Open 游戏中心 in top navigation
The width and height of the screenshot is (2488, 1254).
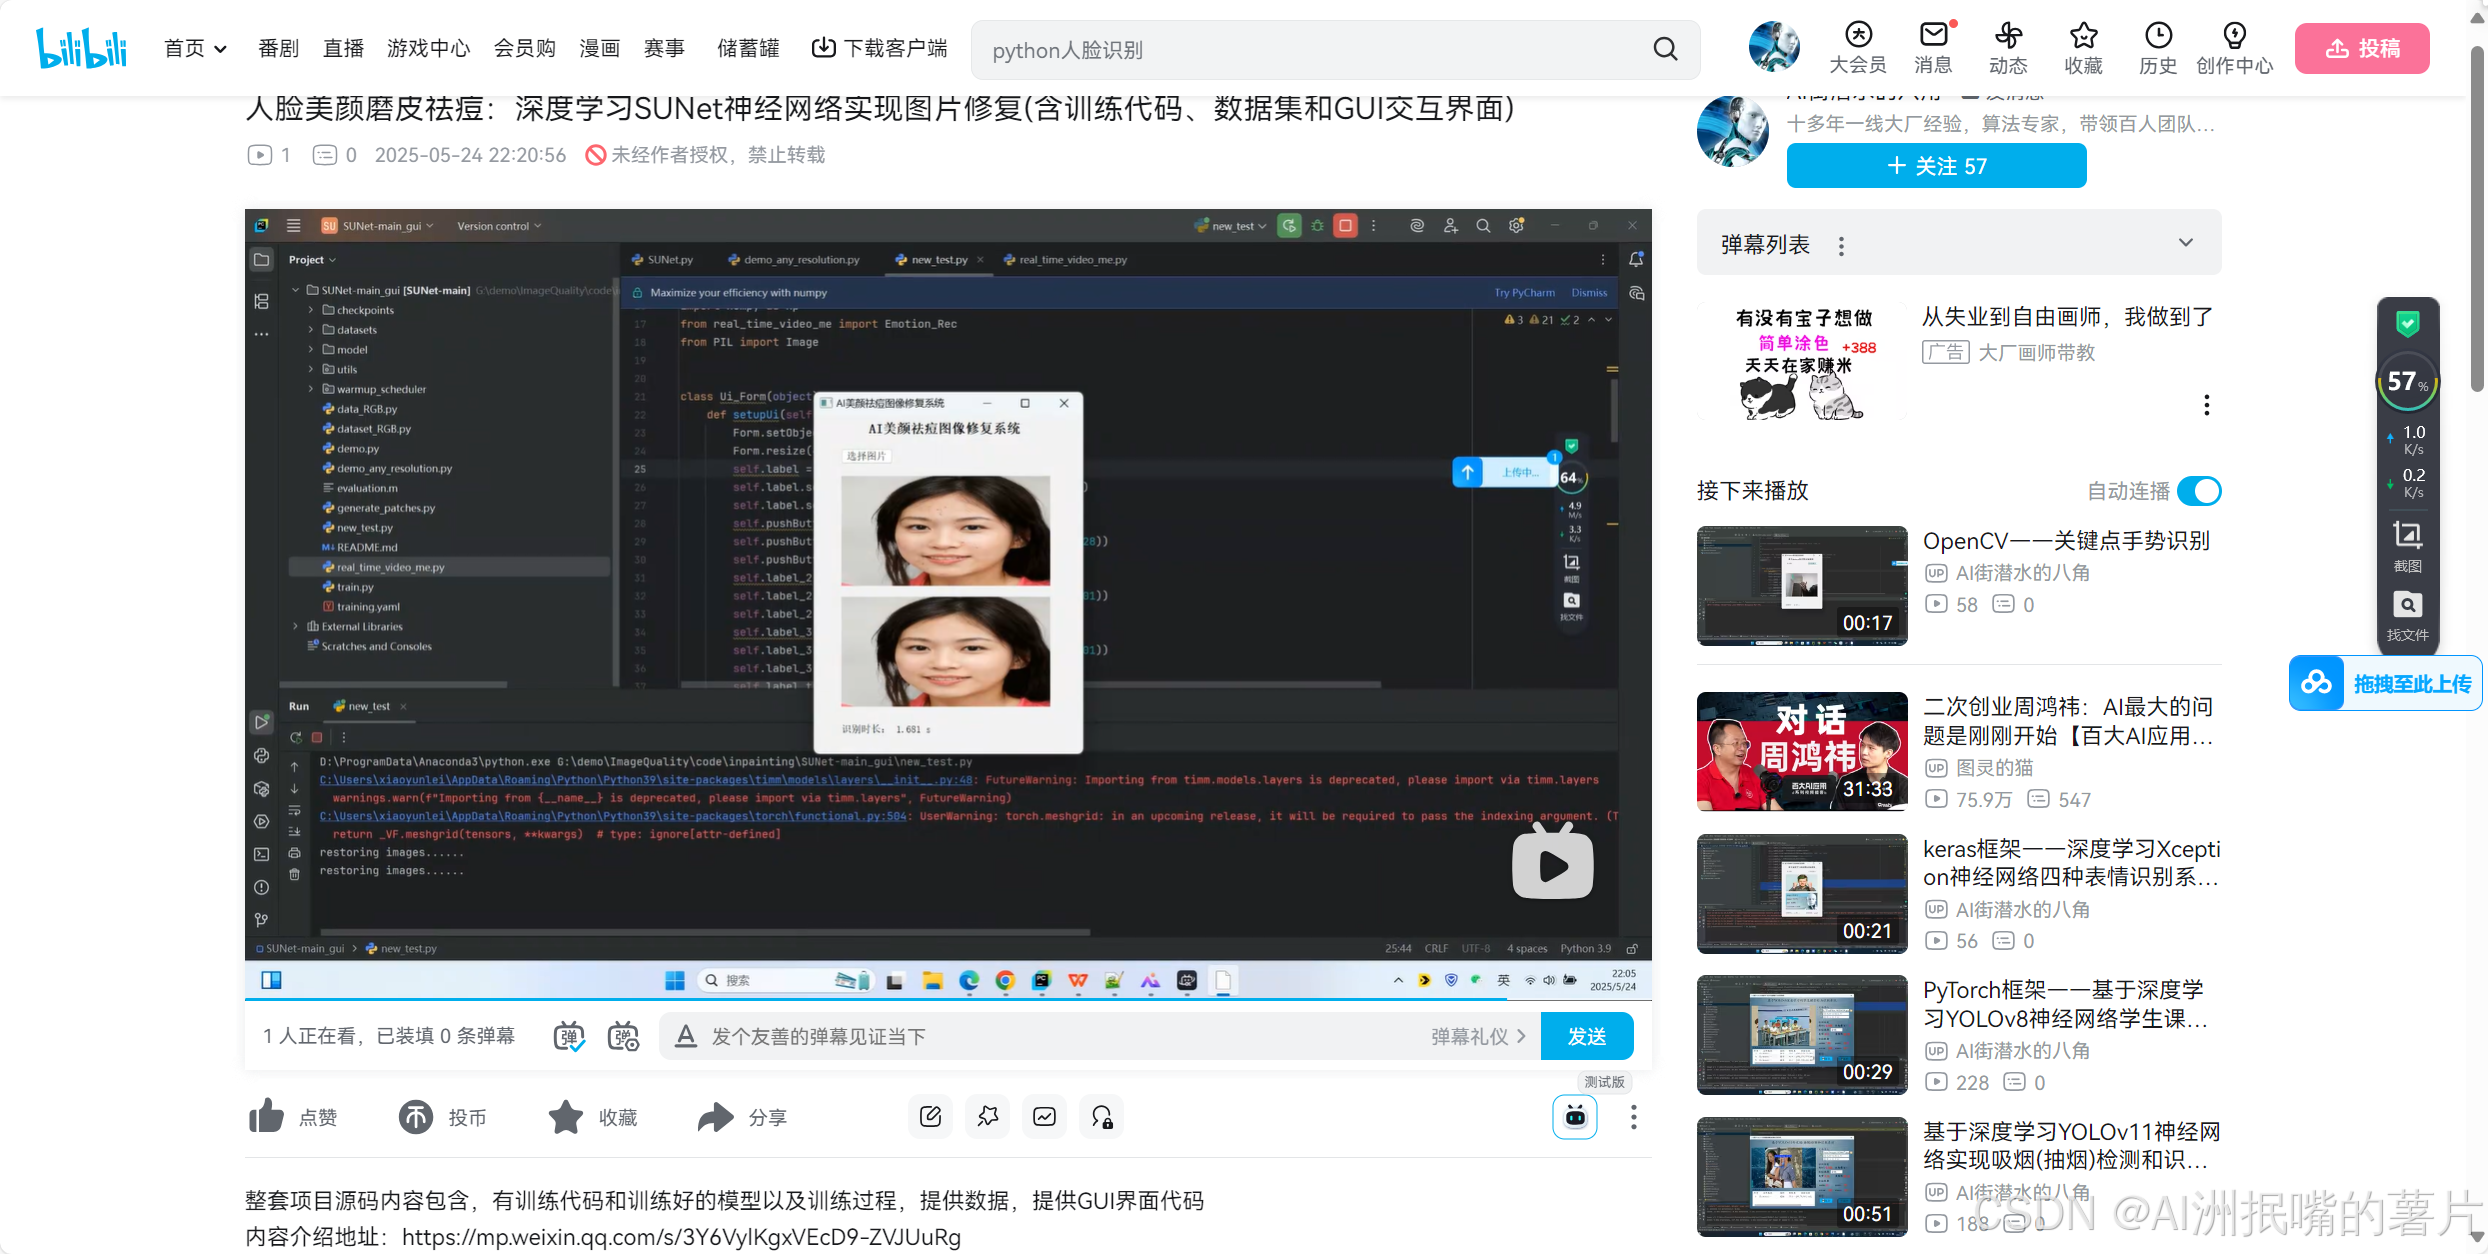coord(428,48)
